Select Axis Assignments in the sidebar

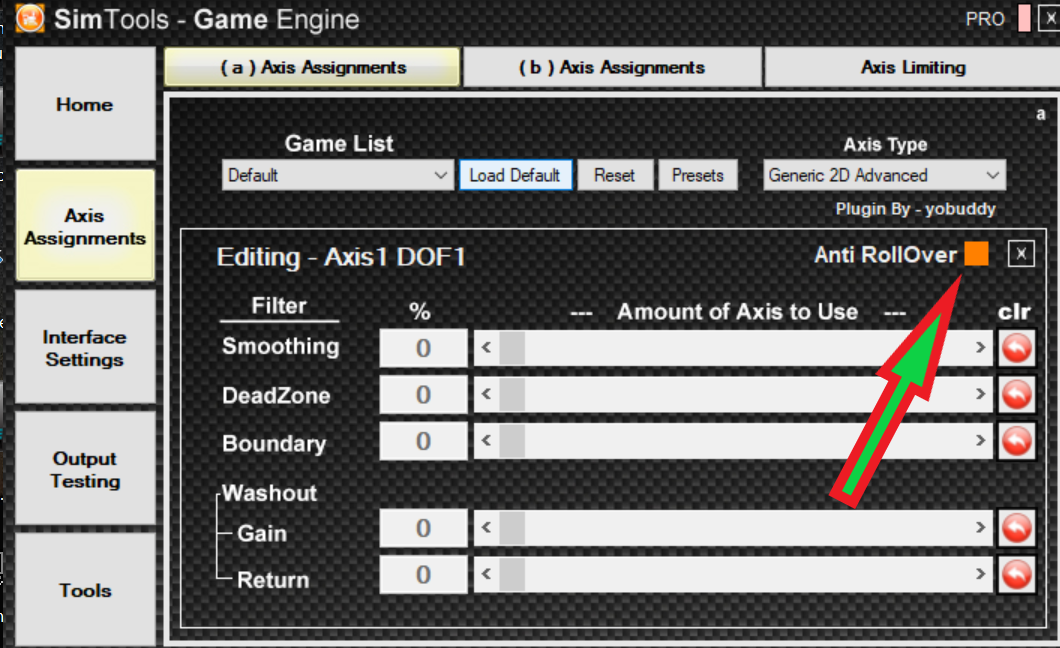click(x=85, y=226)
